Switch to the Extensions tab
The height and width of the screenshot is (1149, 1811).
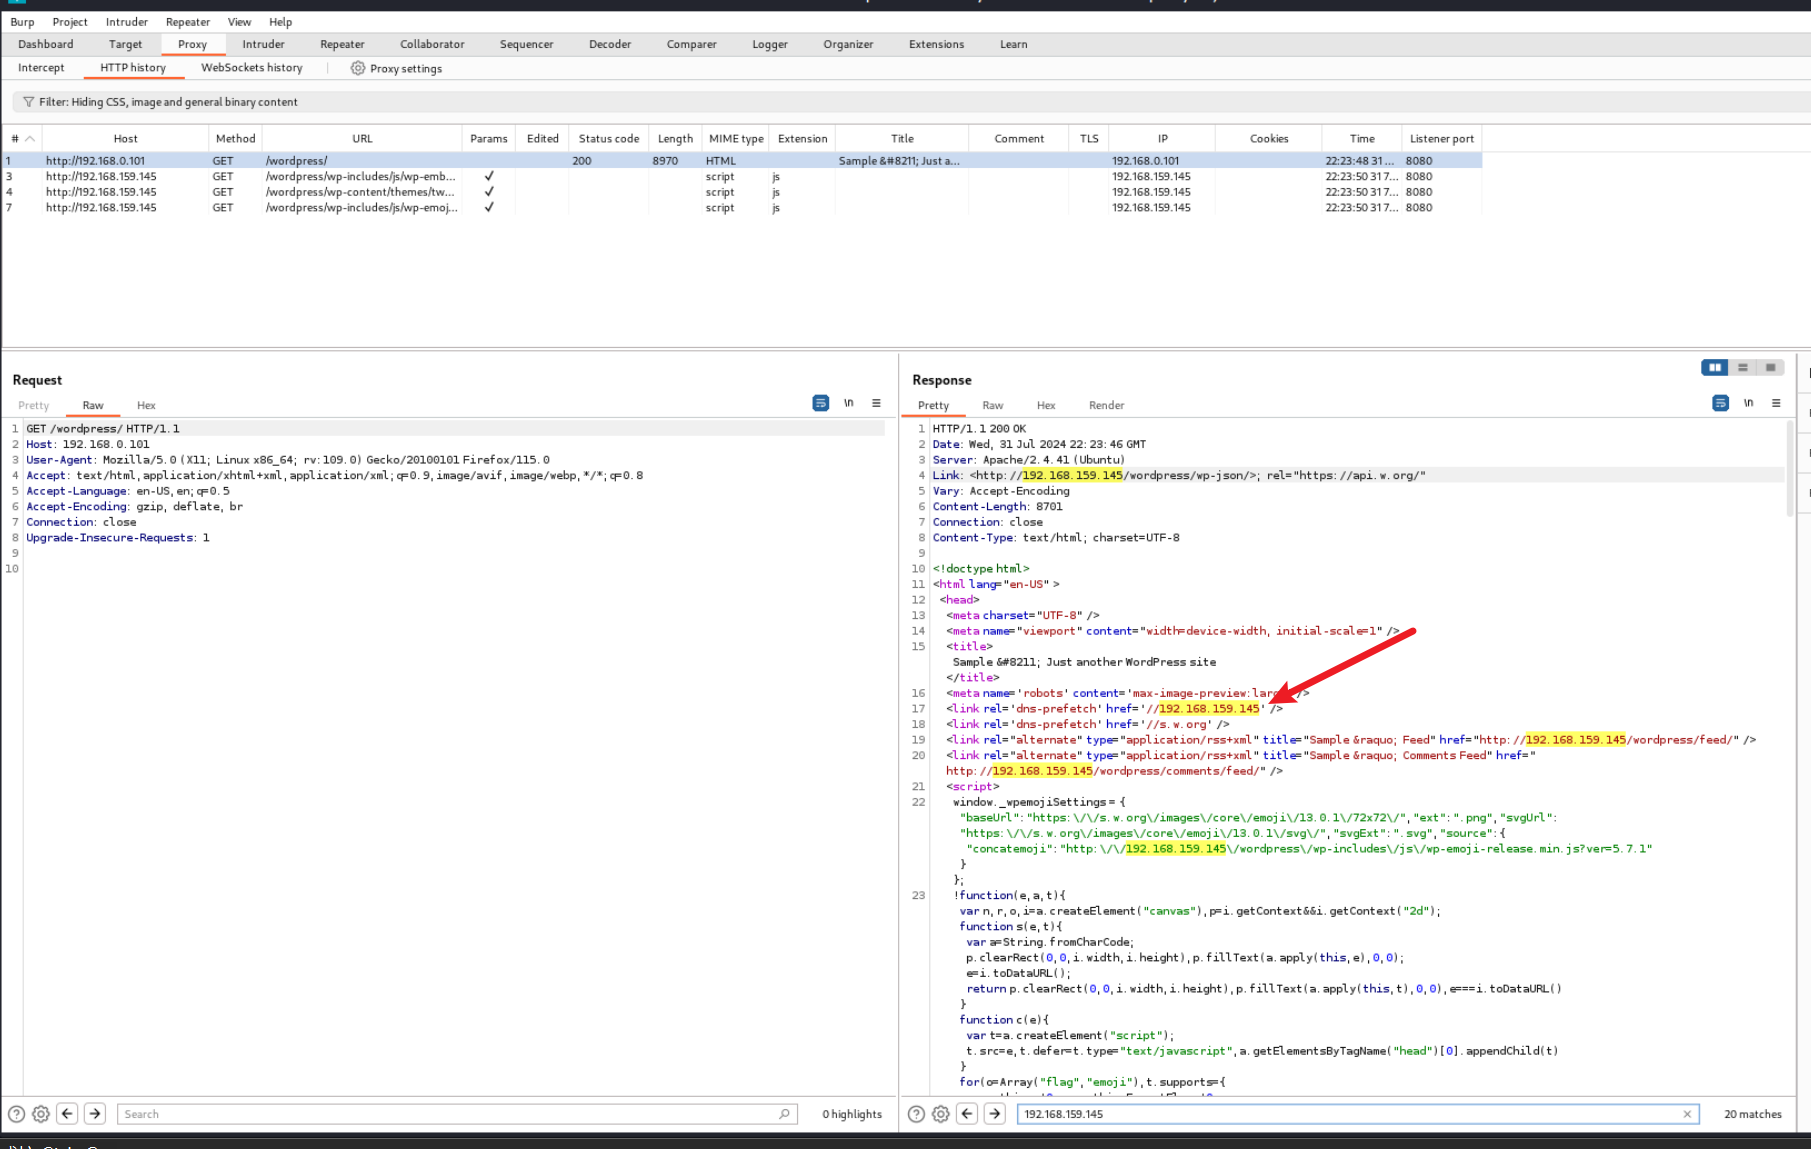pos(937,44)
